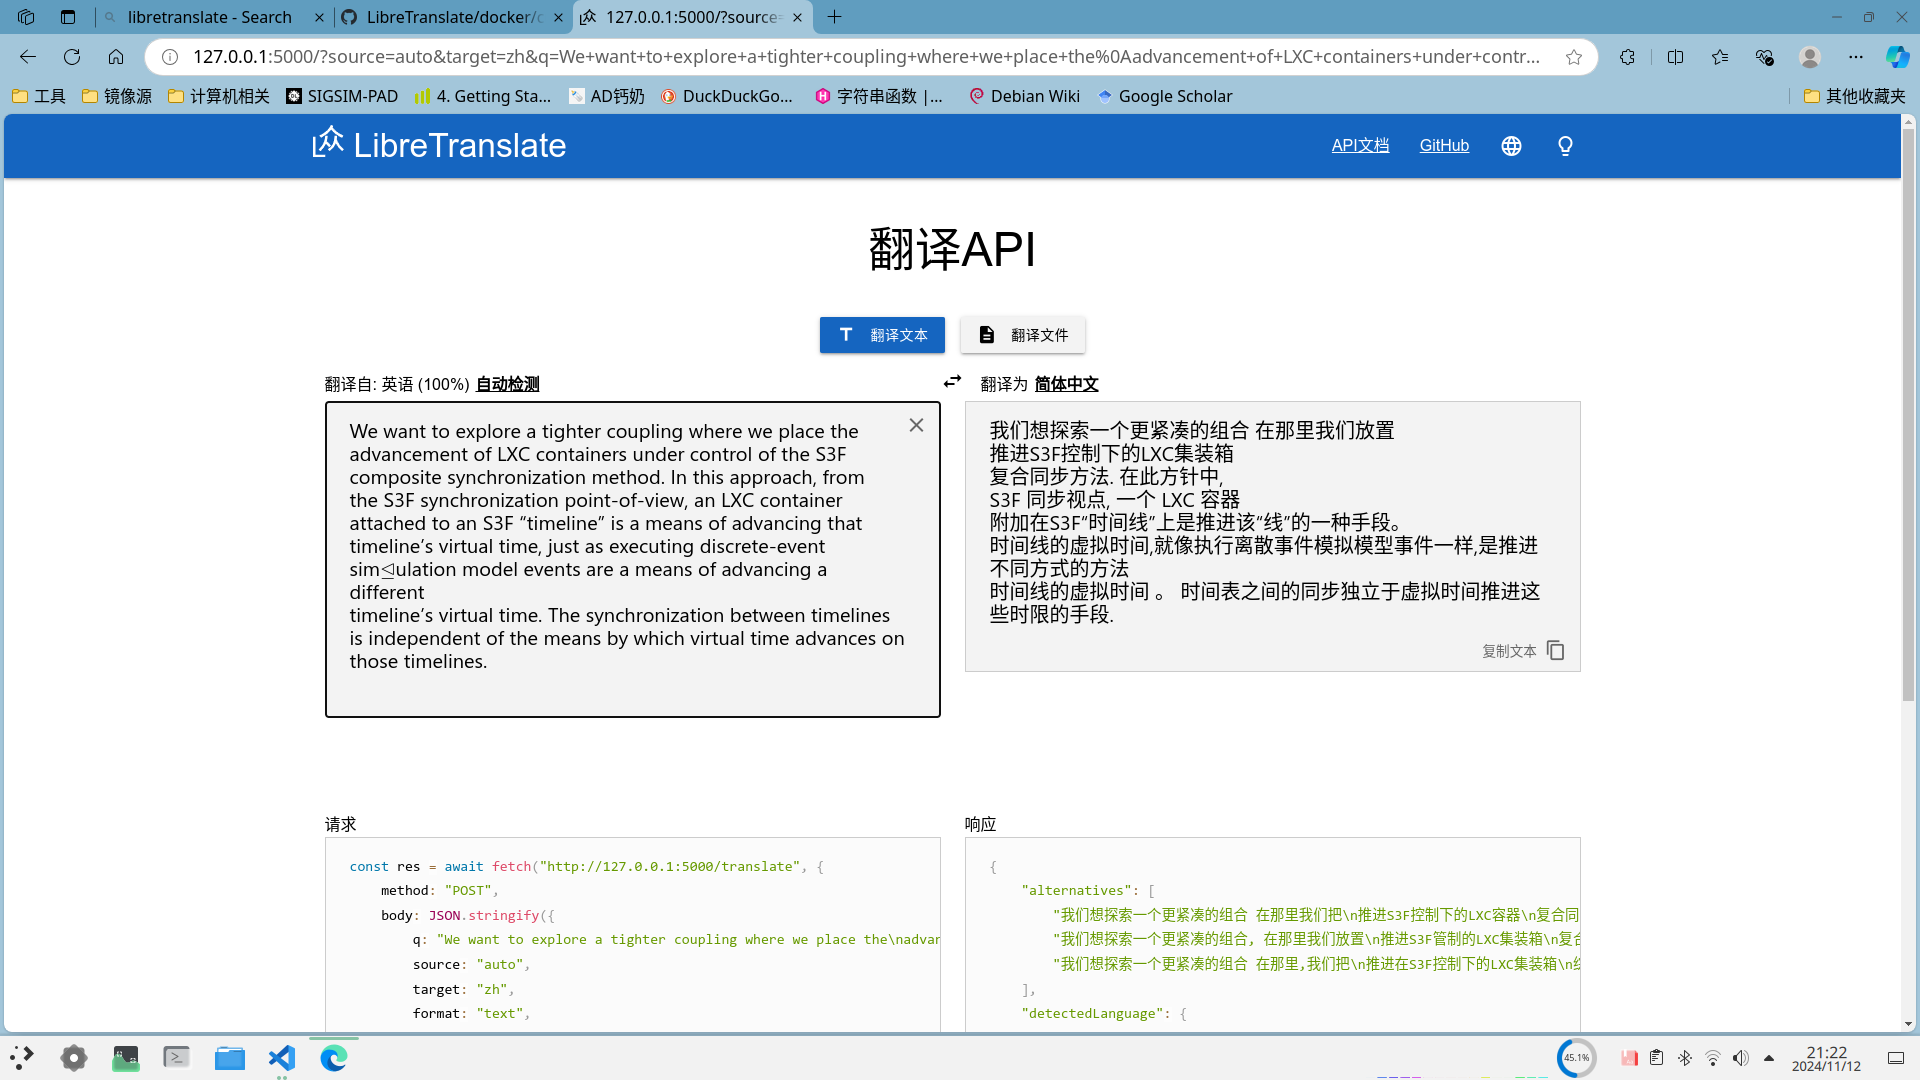Click the API文档 menu link
Image resolution: width=1920 pixels, height=1080 pixels.
click(1361, 145)
